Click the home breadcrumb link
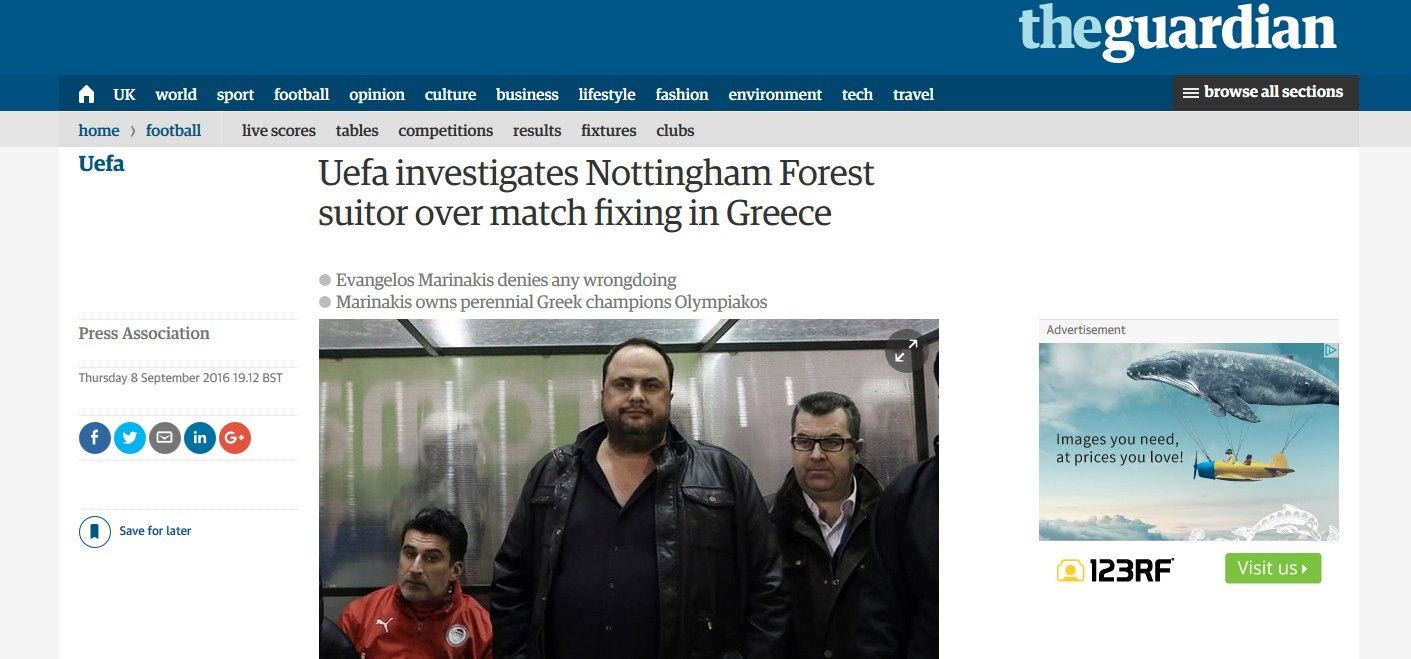This screenshot has height=659, width=1411. pos(99,130)
